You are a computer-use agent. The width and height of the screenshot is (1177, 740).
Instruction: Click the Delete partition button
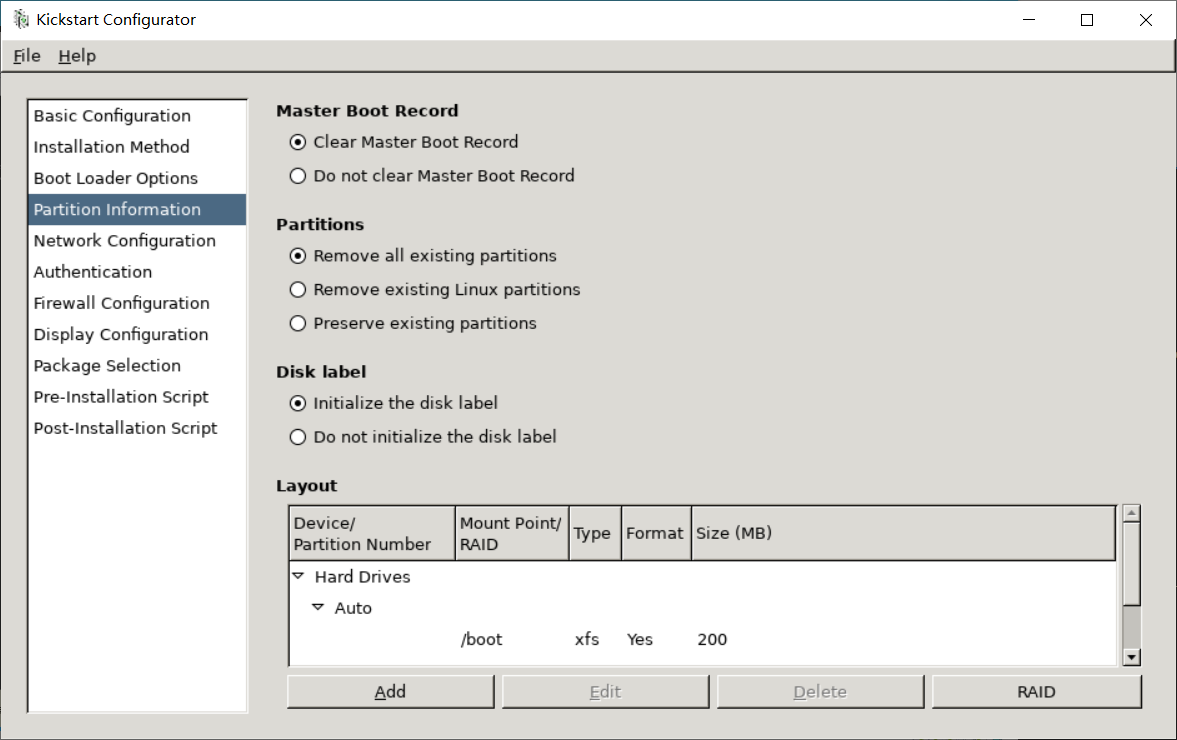(820, 692)
